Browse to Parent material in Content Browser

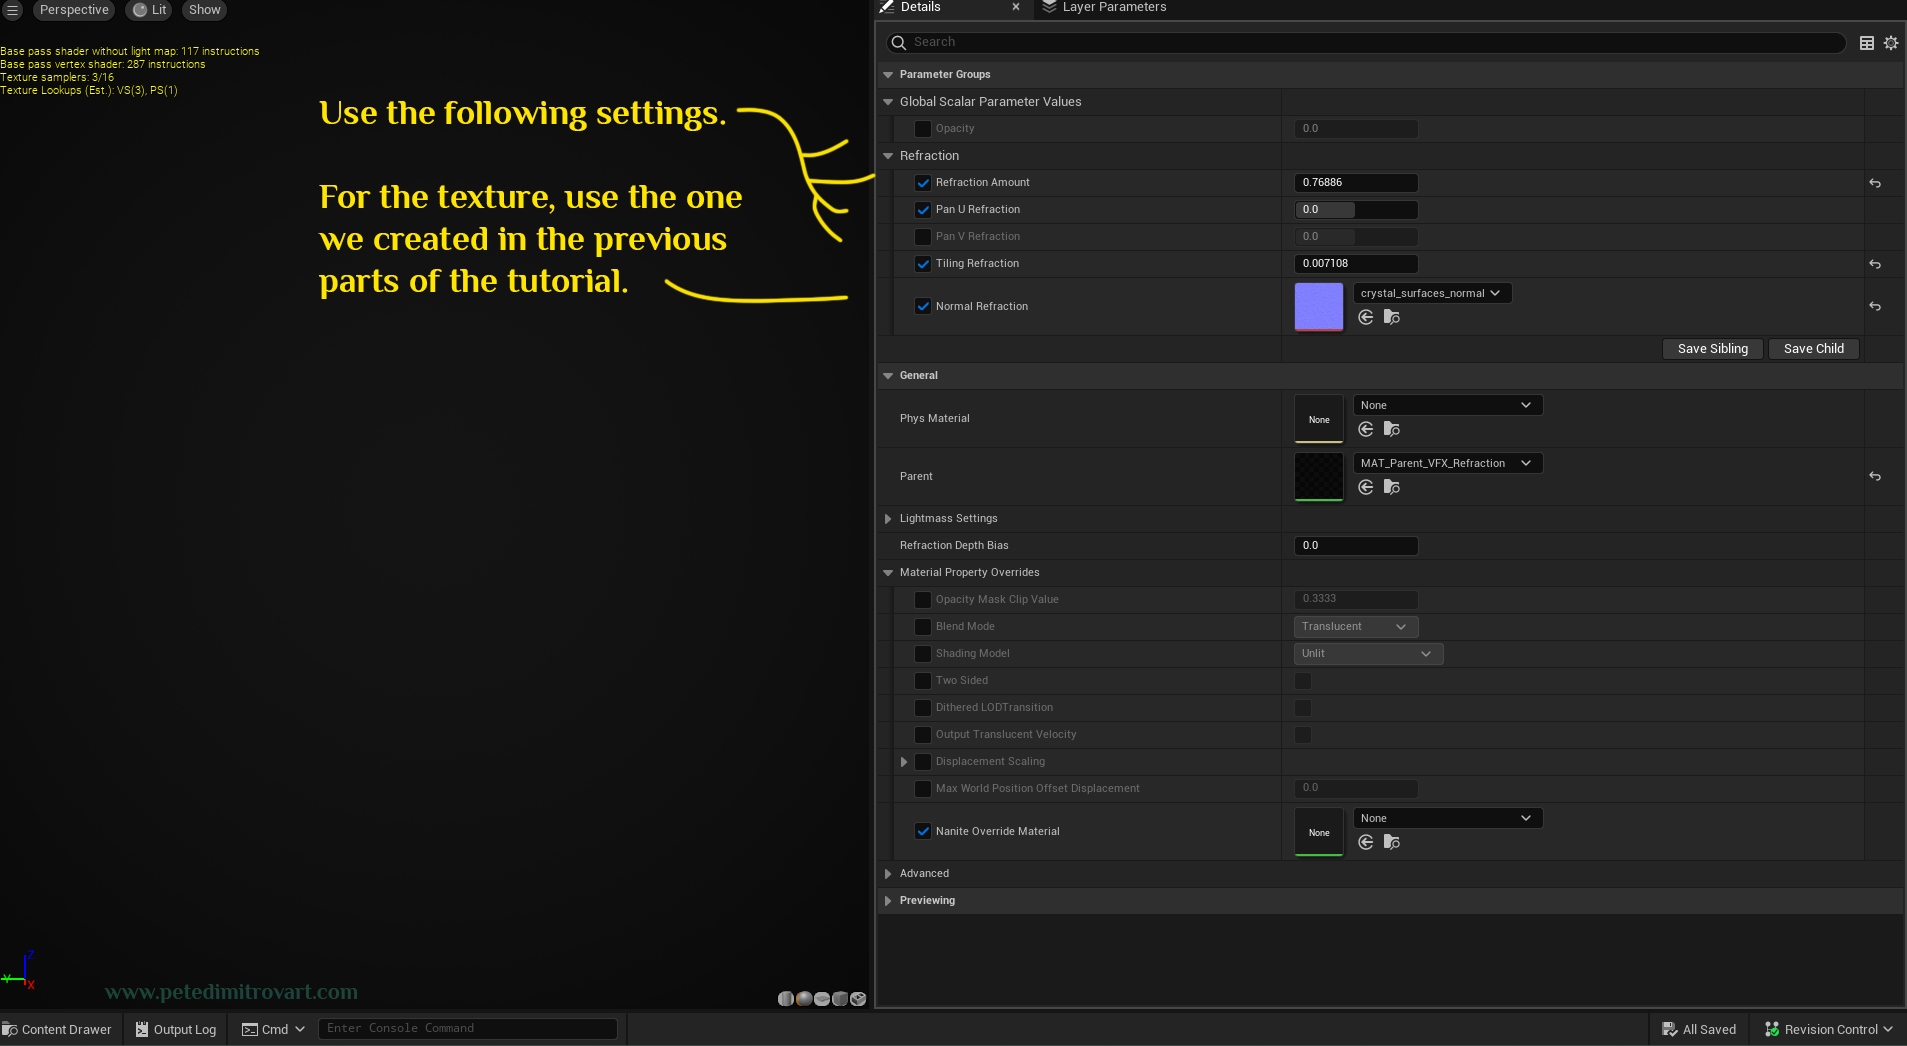pos(1391,487)
